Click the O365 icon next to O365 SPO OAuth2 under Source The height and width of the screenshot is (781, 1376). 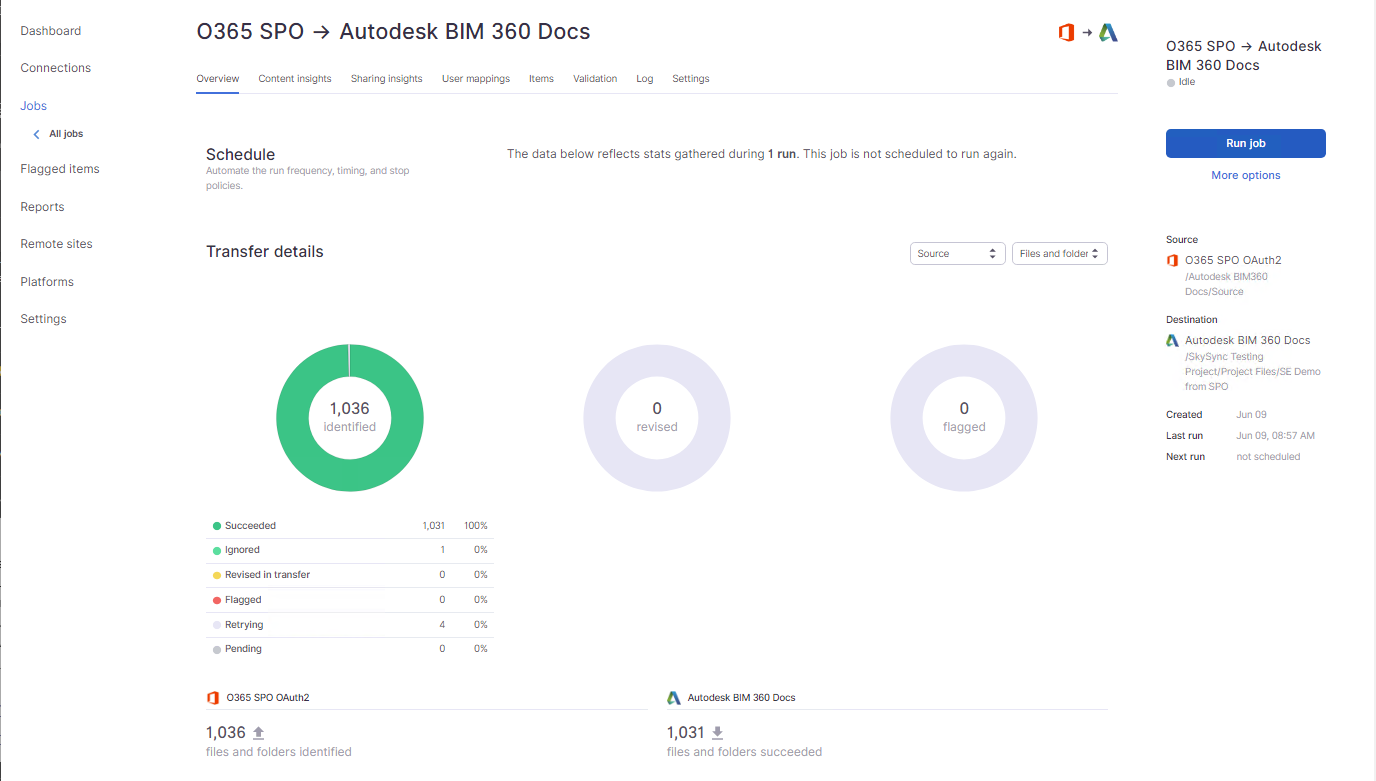coord(1173,260)
